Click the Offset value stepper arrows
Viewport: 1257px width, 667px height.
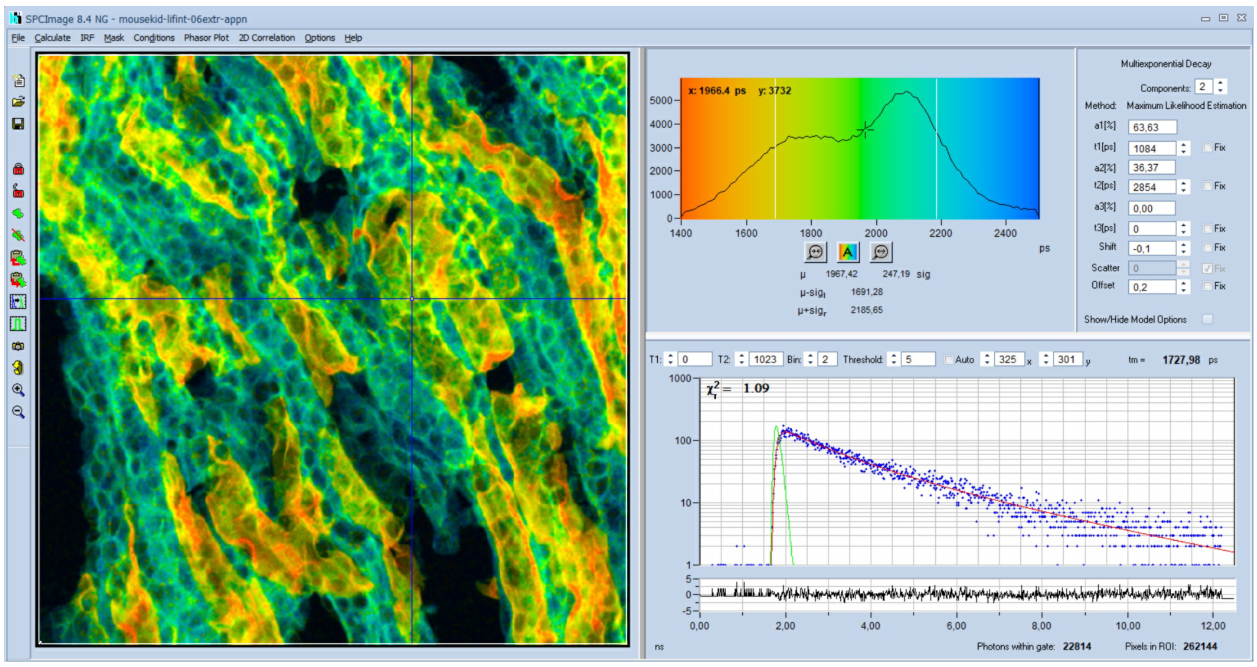pos(1184,286)
